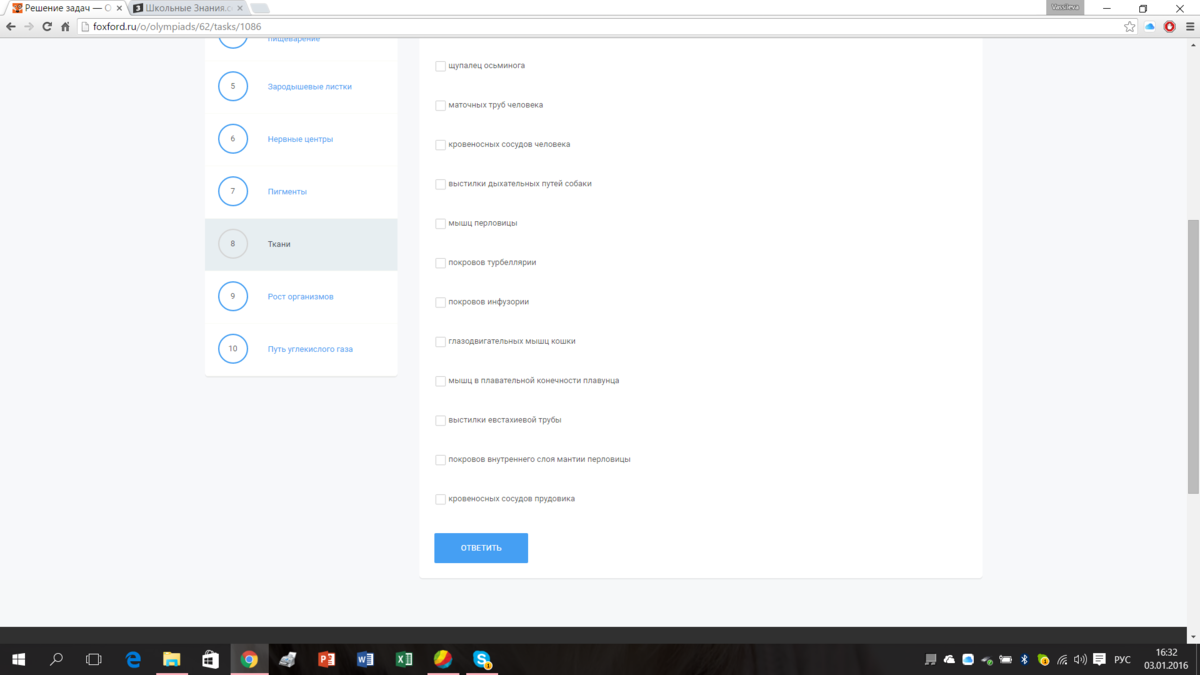Open Excel from the taskbar

(x=404, y=660)
